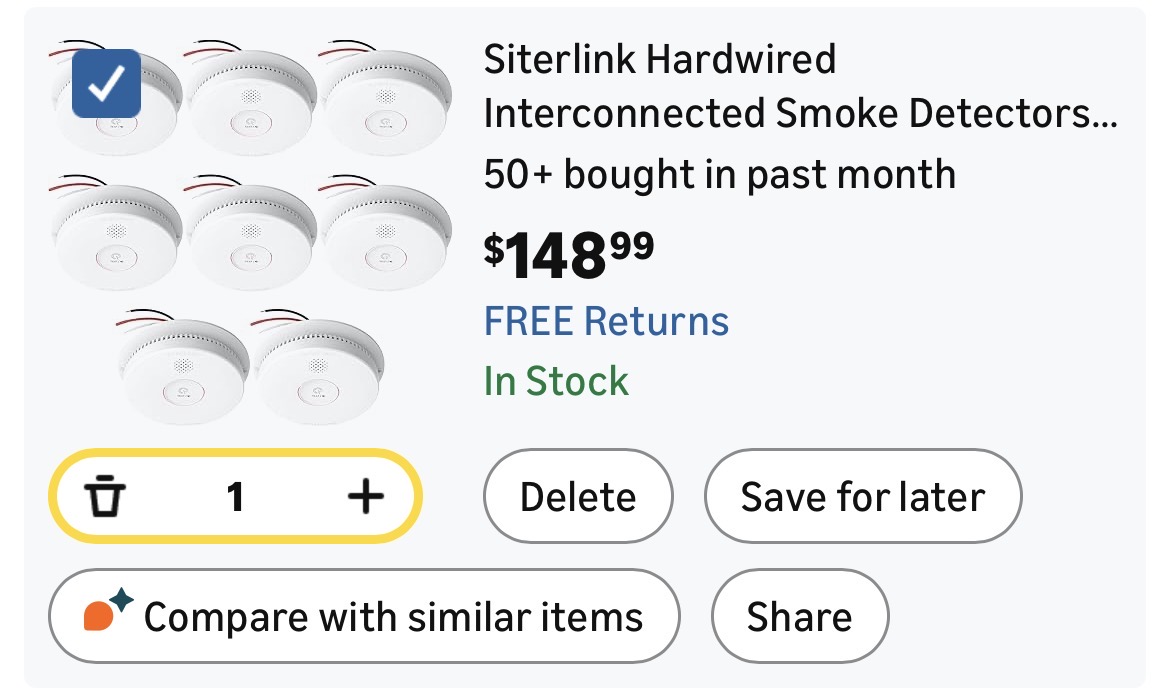
Task: Click the quantity number 1
Action: pos(235,496)
